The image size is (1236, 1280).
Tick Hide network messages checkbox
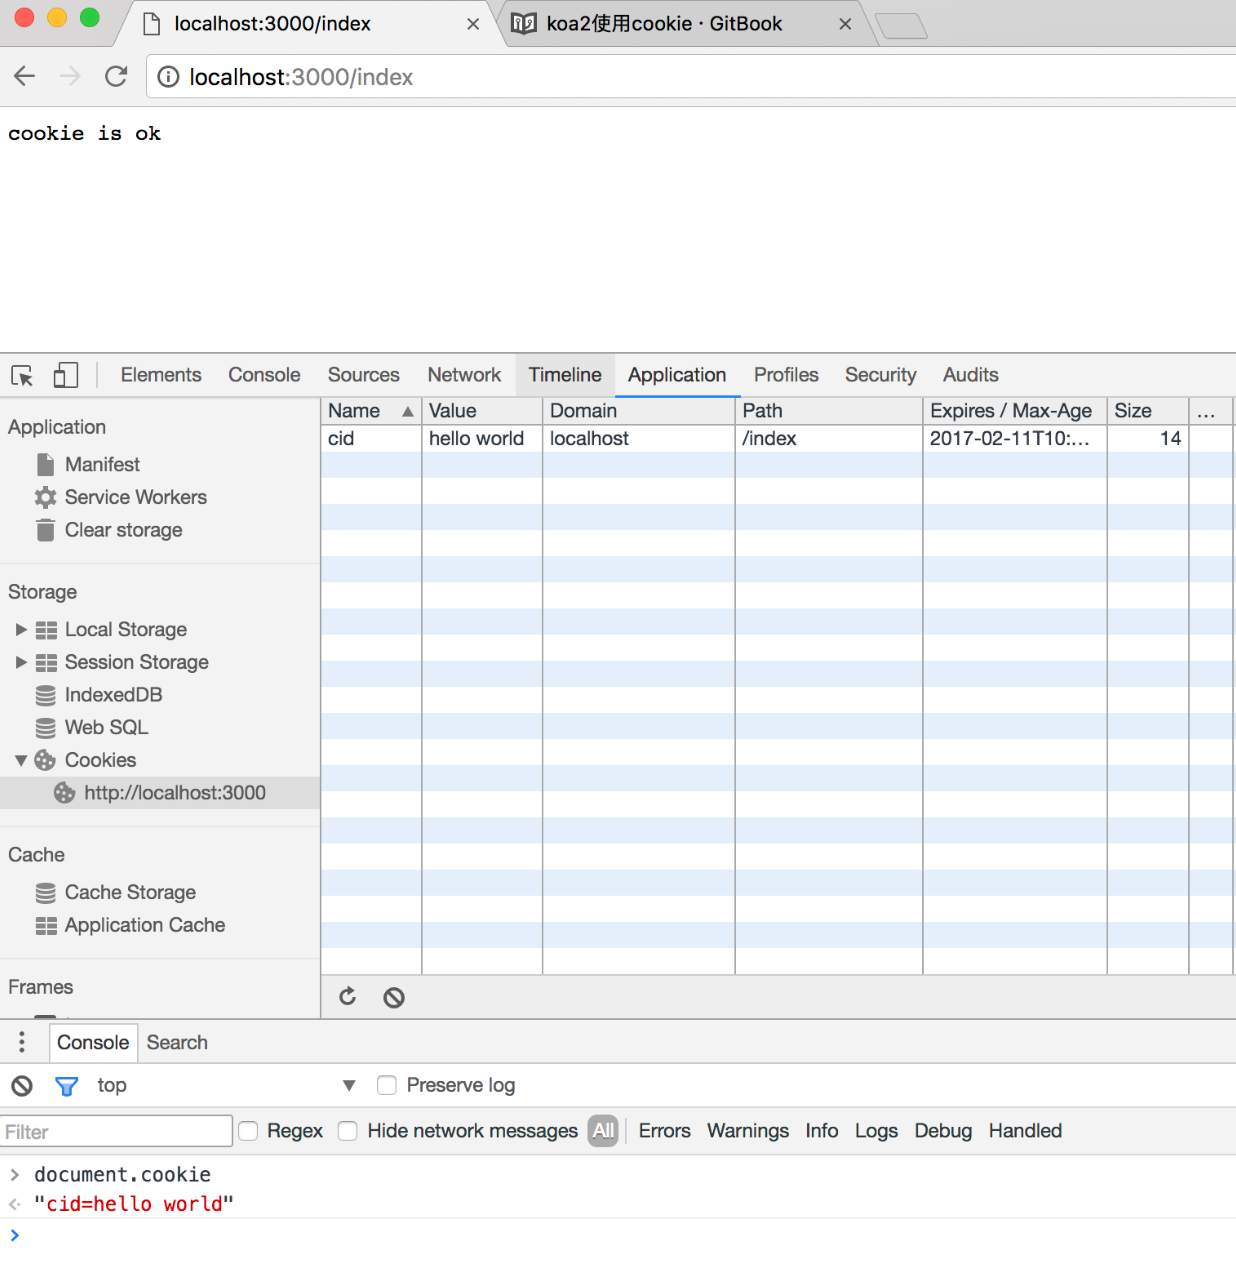348,1131
